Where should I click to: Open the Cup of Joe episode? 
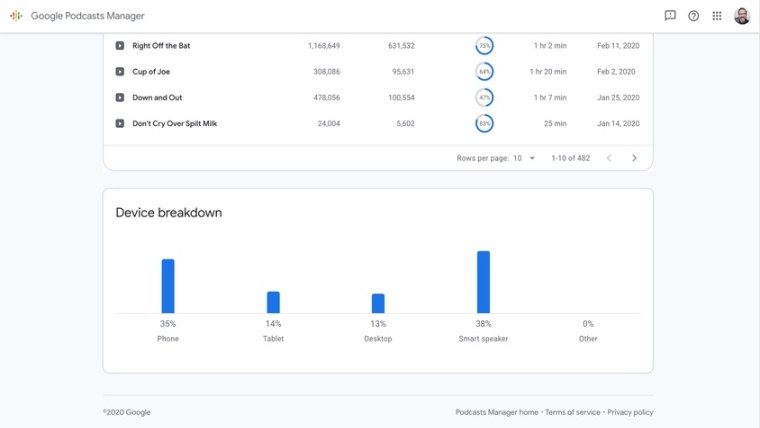151,72
